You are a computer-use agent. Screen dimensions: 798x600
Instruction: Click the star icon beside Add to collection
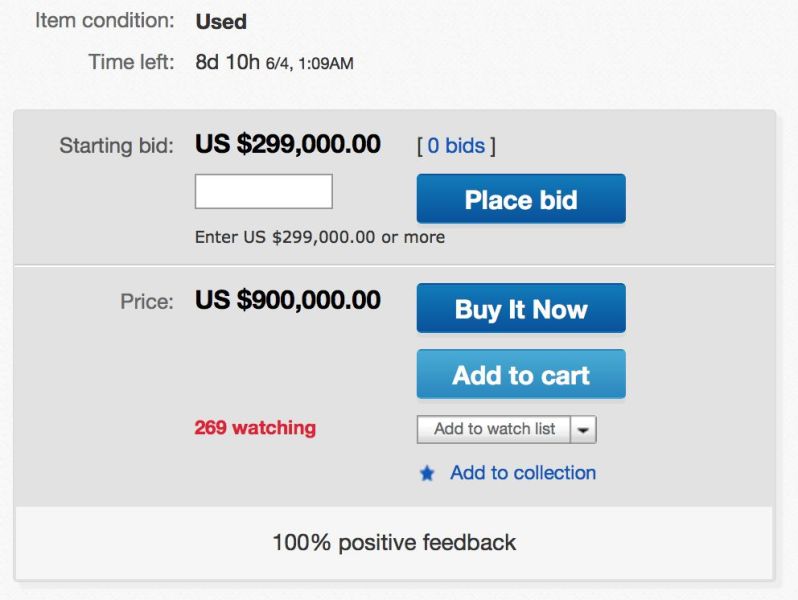(x=427, y=474)
